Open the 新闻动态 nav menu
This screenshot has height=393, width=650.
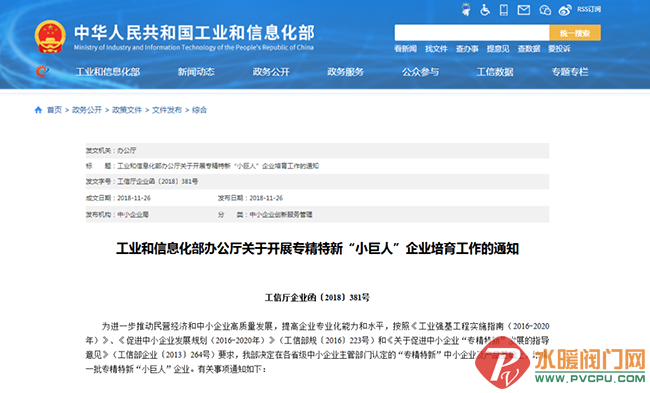coord(196,72)
